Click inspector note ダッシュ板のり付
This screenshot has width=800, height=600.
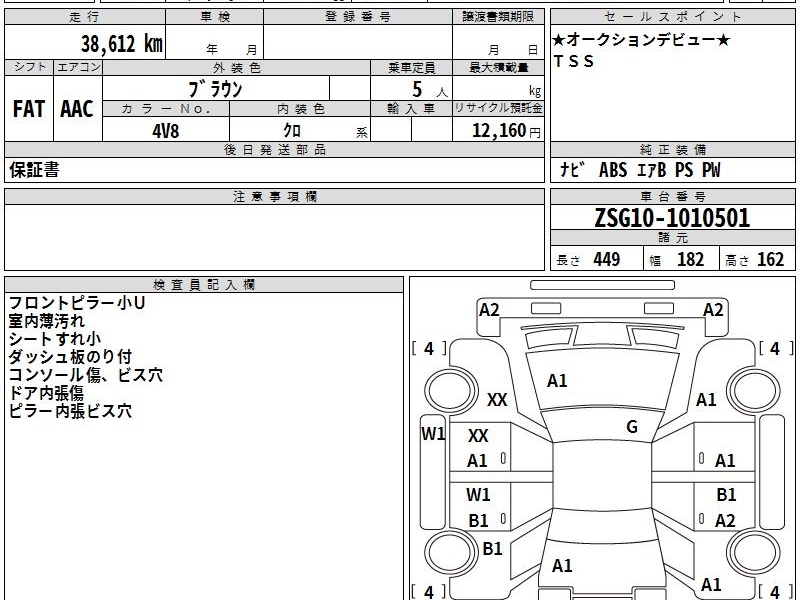pos(70,357)
